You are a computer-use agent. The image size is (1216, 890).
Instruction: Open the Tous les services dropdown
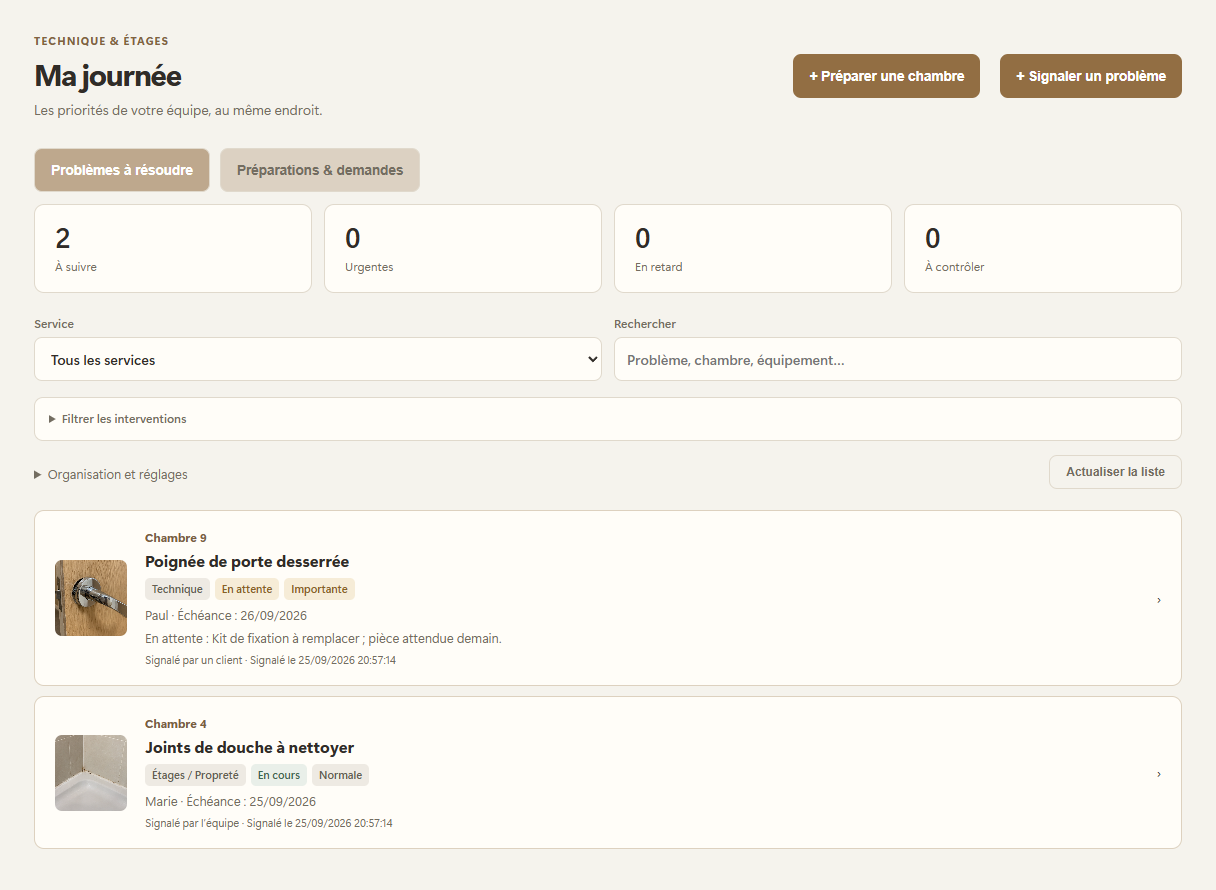318,359
